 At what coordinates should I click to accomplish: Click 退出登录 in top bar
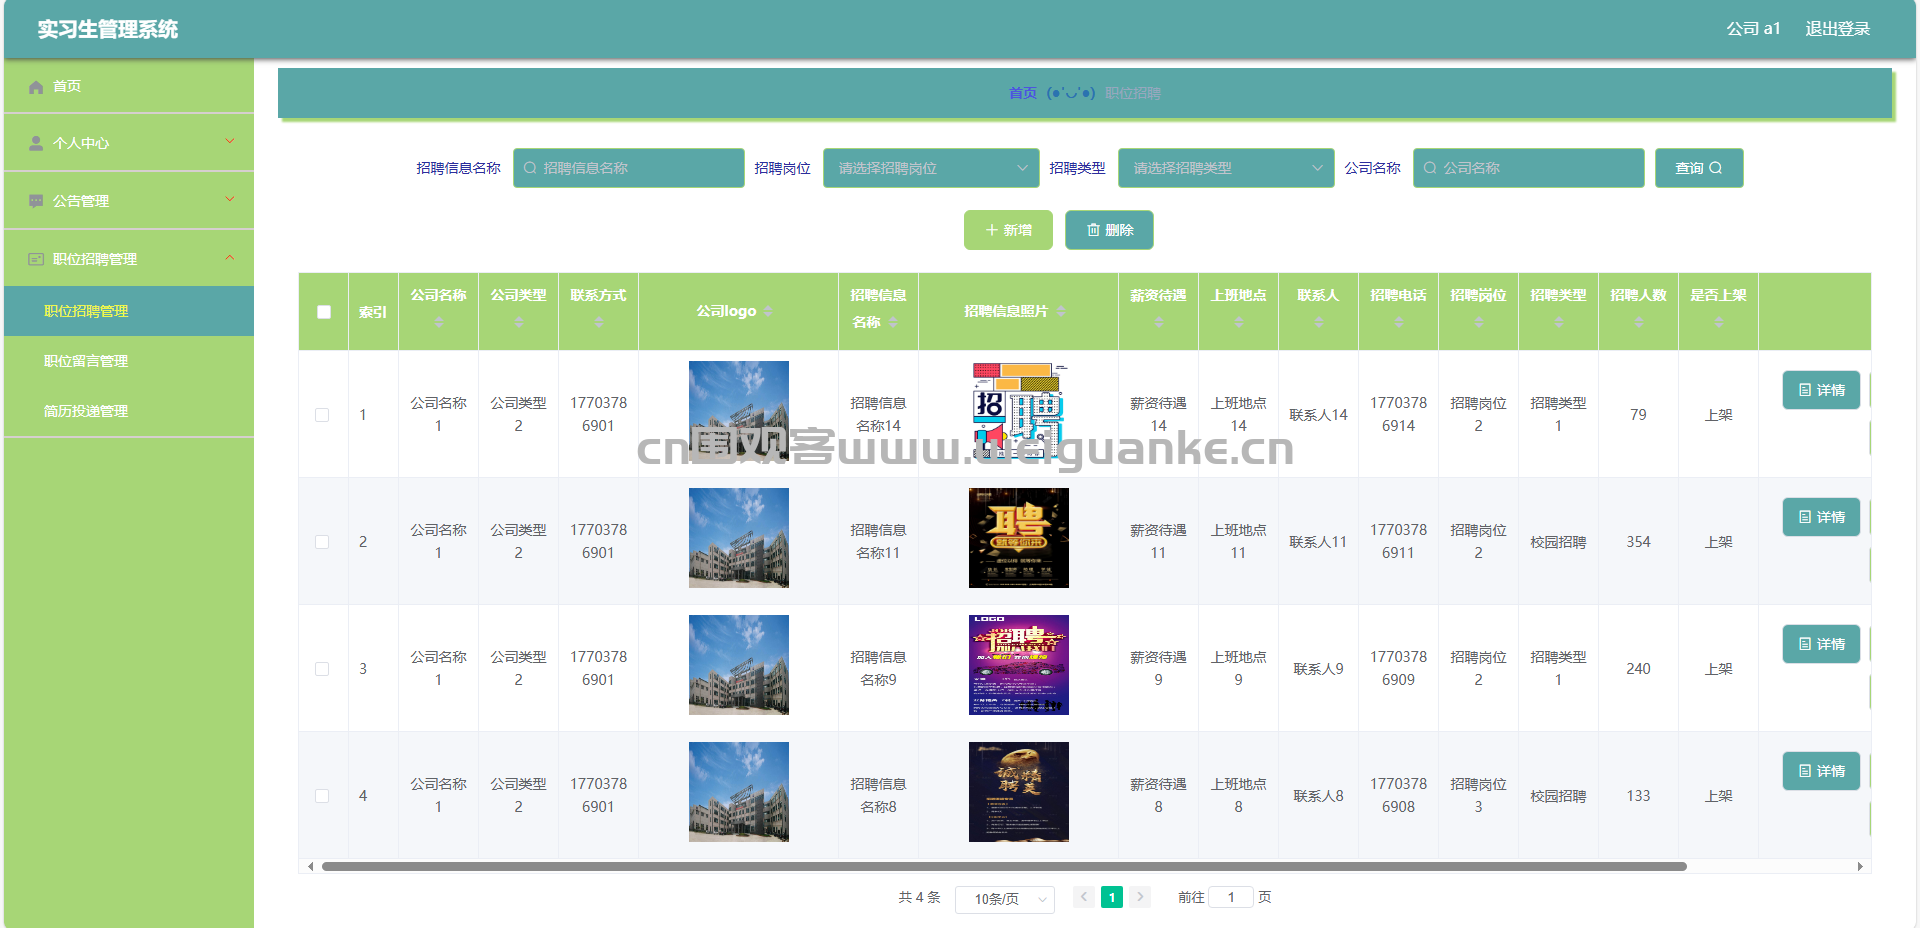(x=1837, y=29)
